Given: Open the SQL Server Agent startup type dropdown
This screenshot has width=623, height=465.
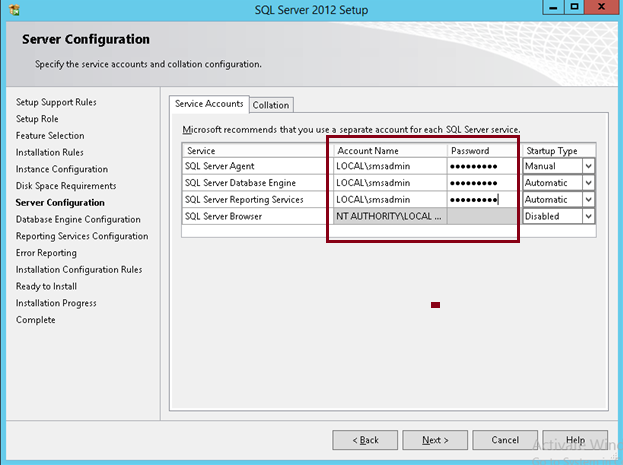Looking at the screenshot, I should click(x=588, y=166).
